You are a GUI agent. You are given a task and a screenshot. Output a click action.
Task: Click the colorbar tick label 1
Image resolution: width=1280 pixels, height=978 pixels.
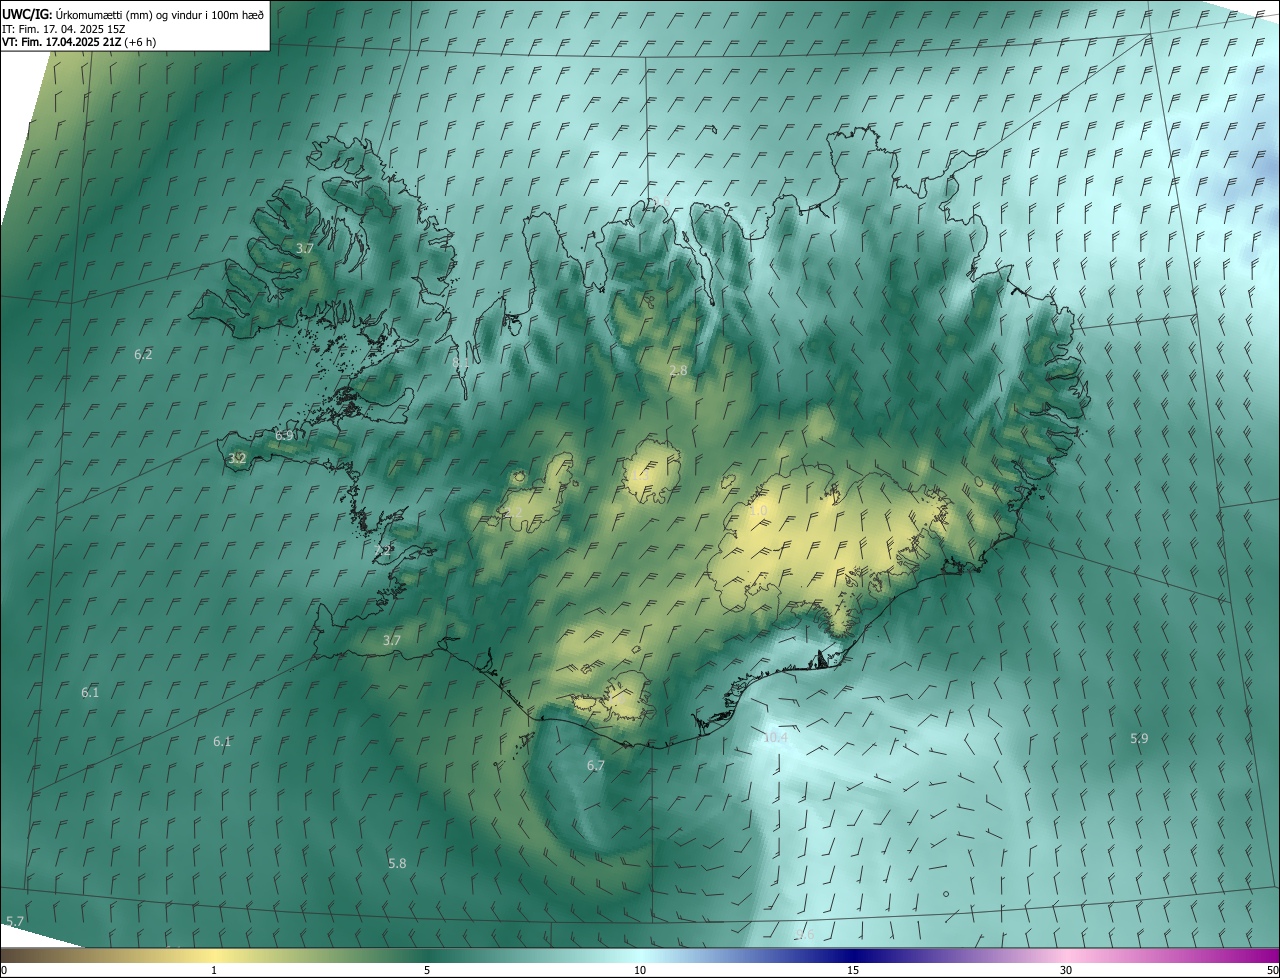[214, 970]
